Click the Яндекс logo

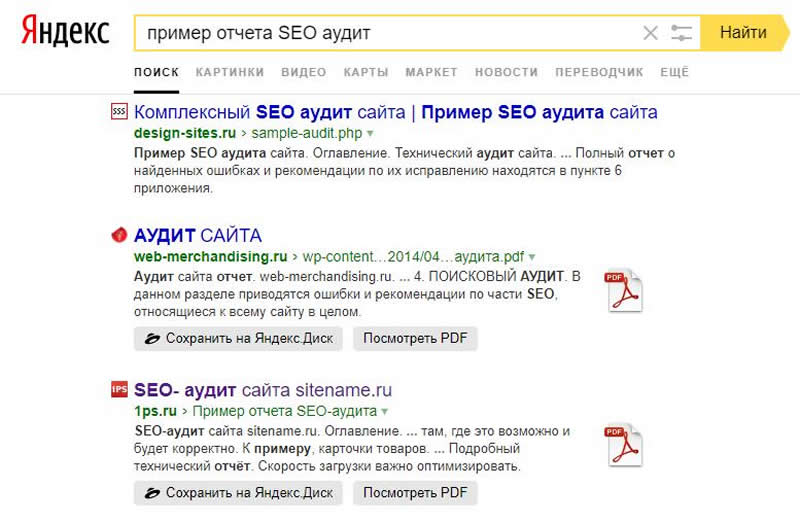[65, 30]
